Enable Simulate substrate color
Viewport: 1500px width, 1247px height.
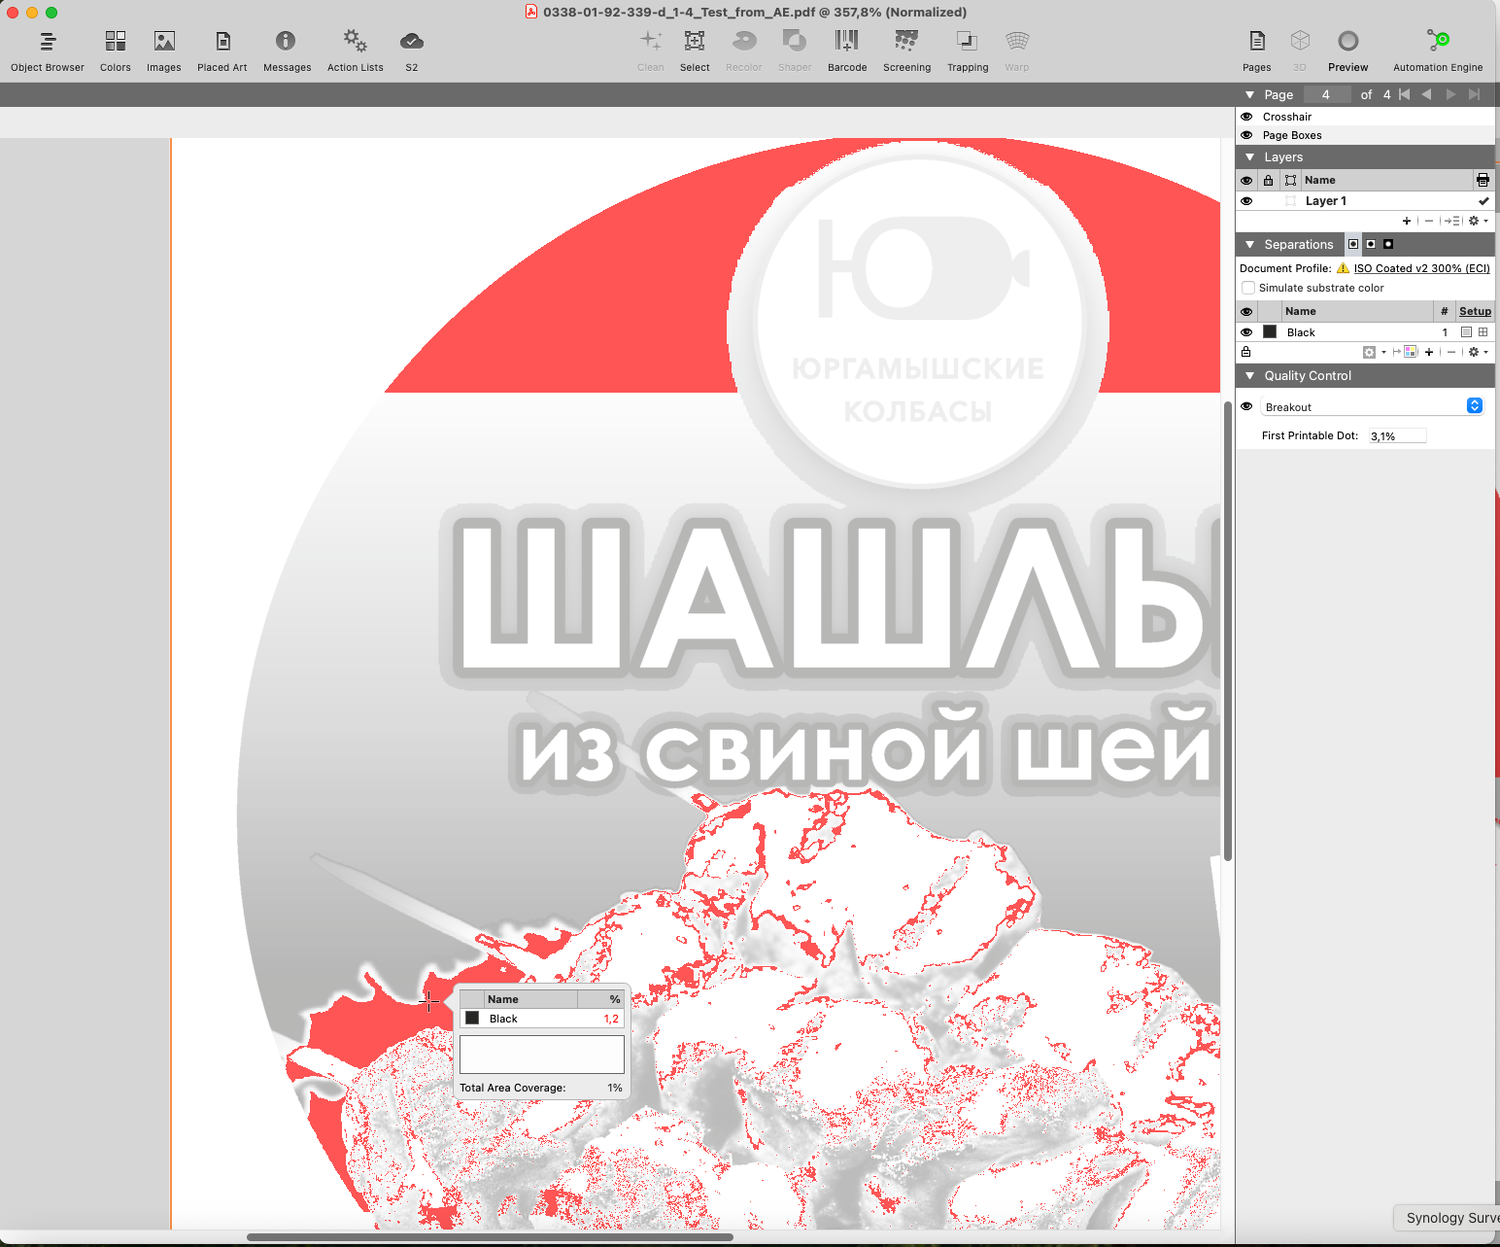coord(1248,287)
